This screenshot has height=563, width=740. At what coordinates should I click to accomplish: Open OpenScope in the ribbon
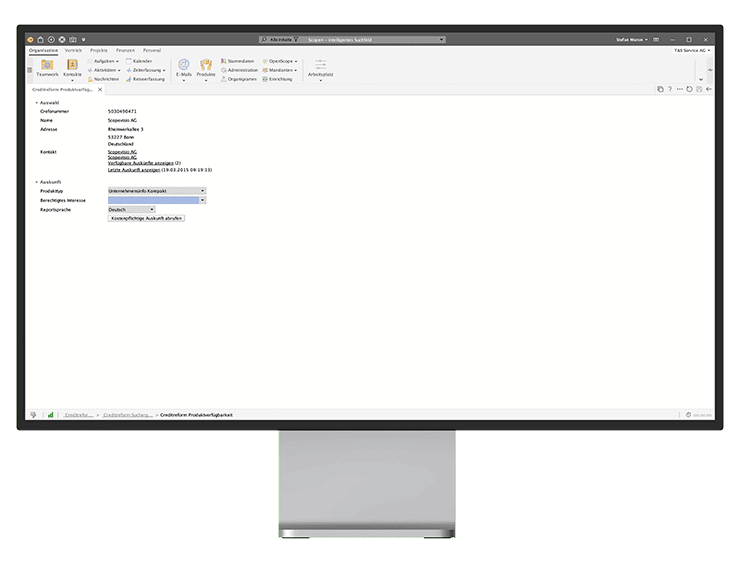pos(280,61)
